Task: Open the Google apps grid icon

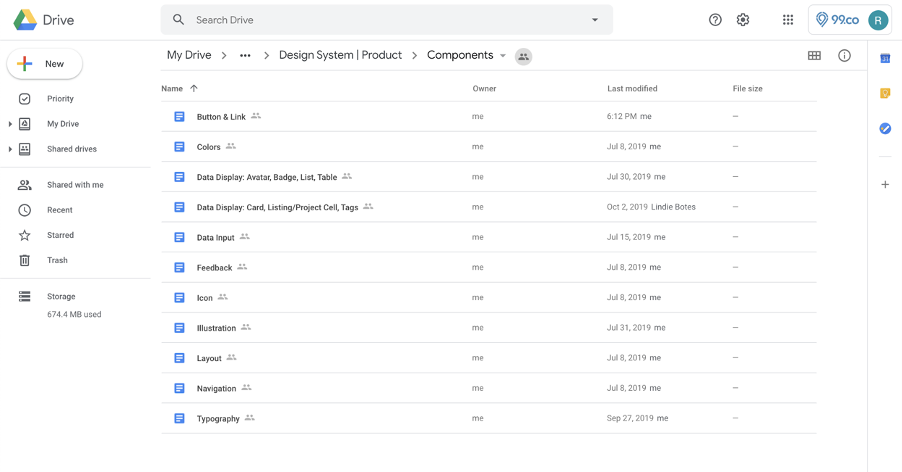Action: pyautogui.click(x=788, y=20)
